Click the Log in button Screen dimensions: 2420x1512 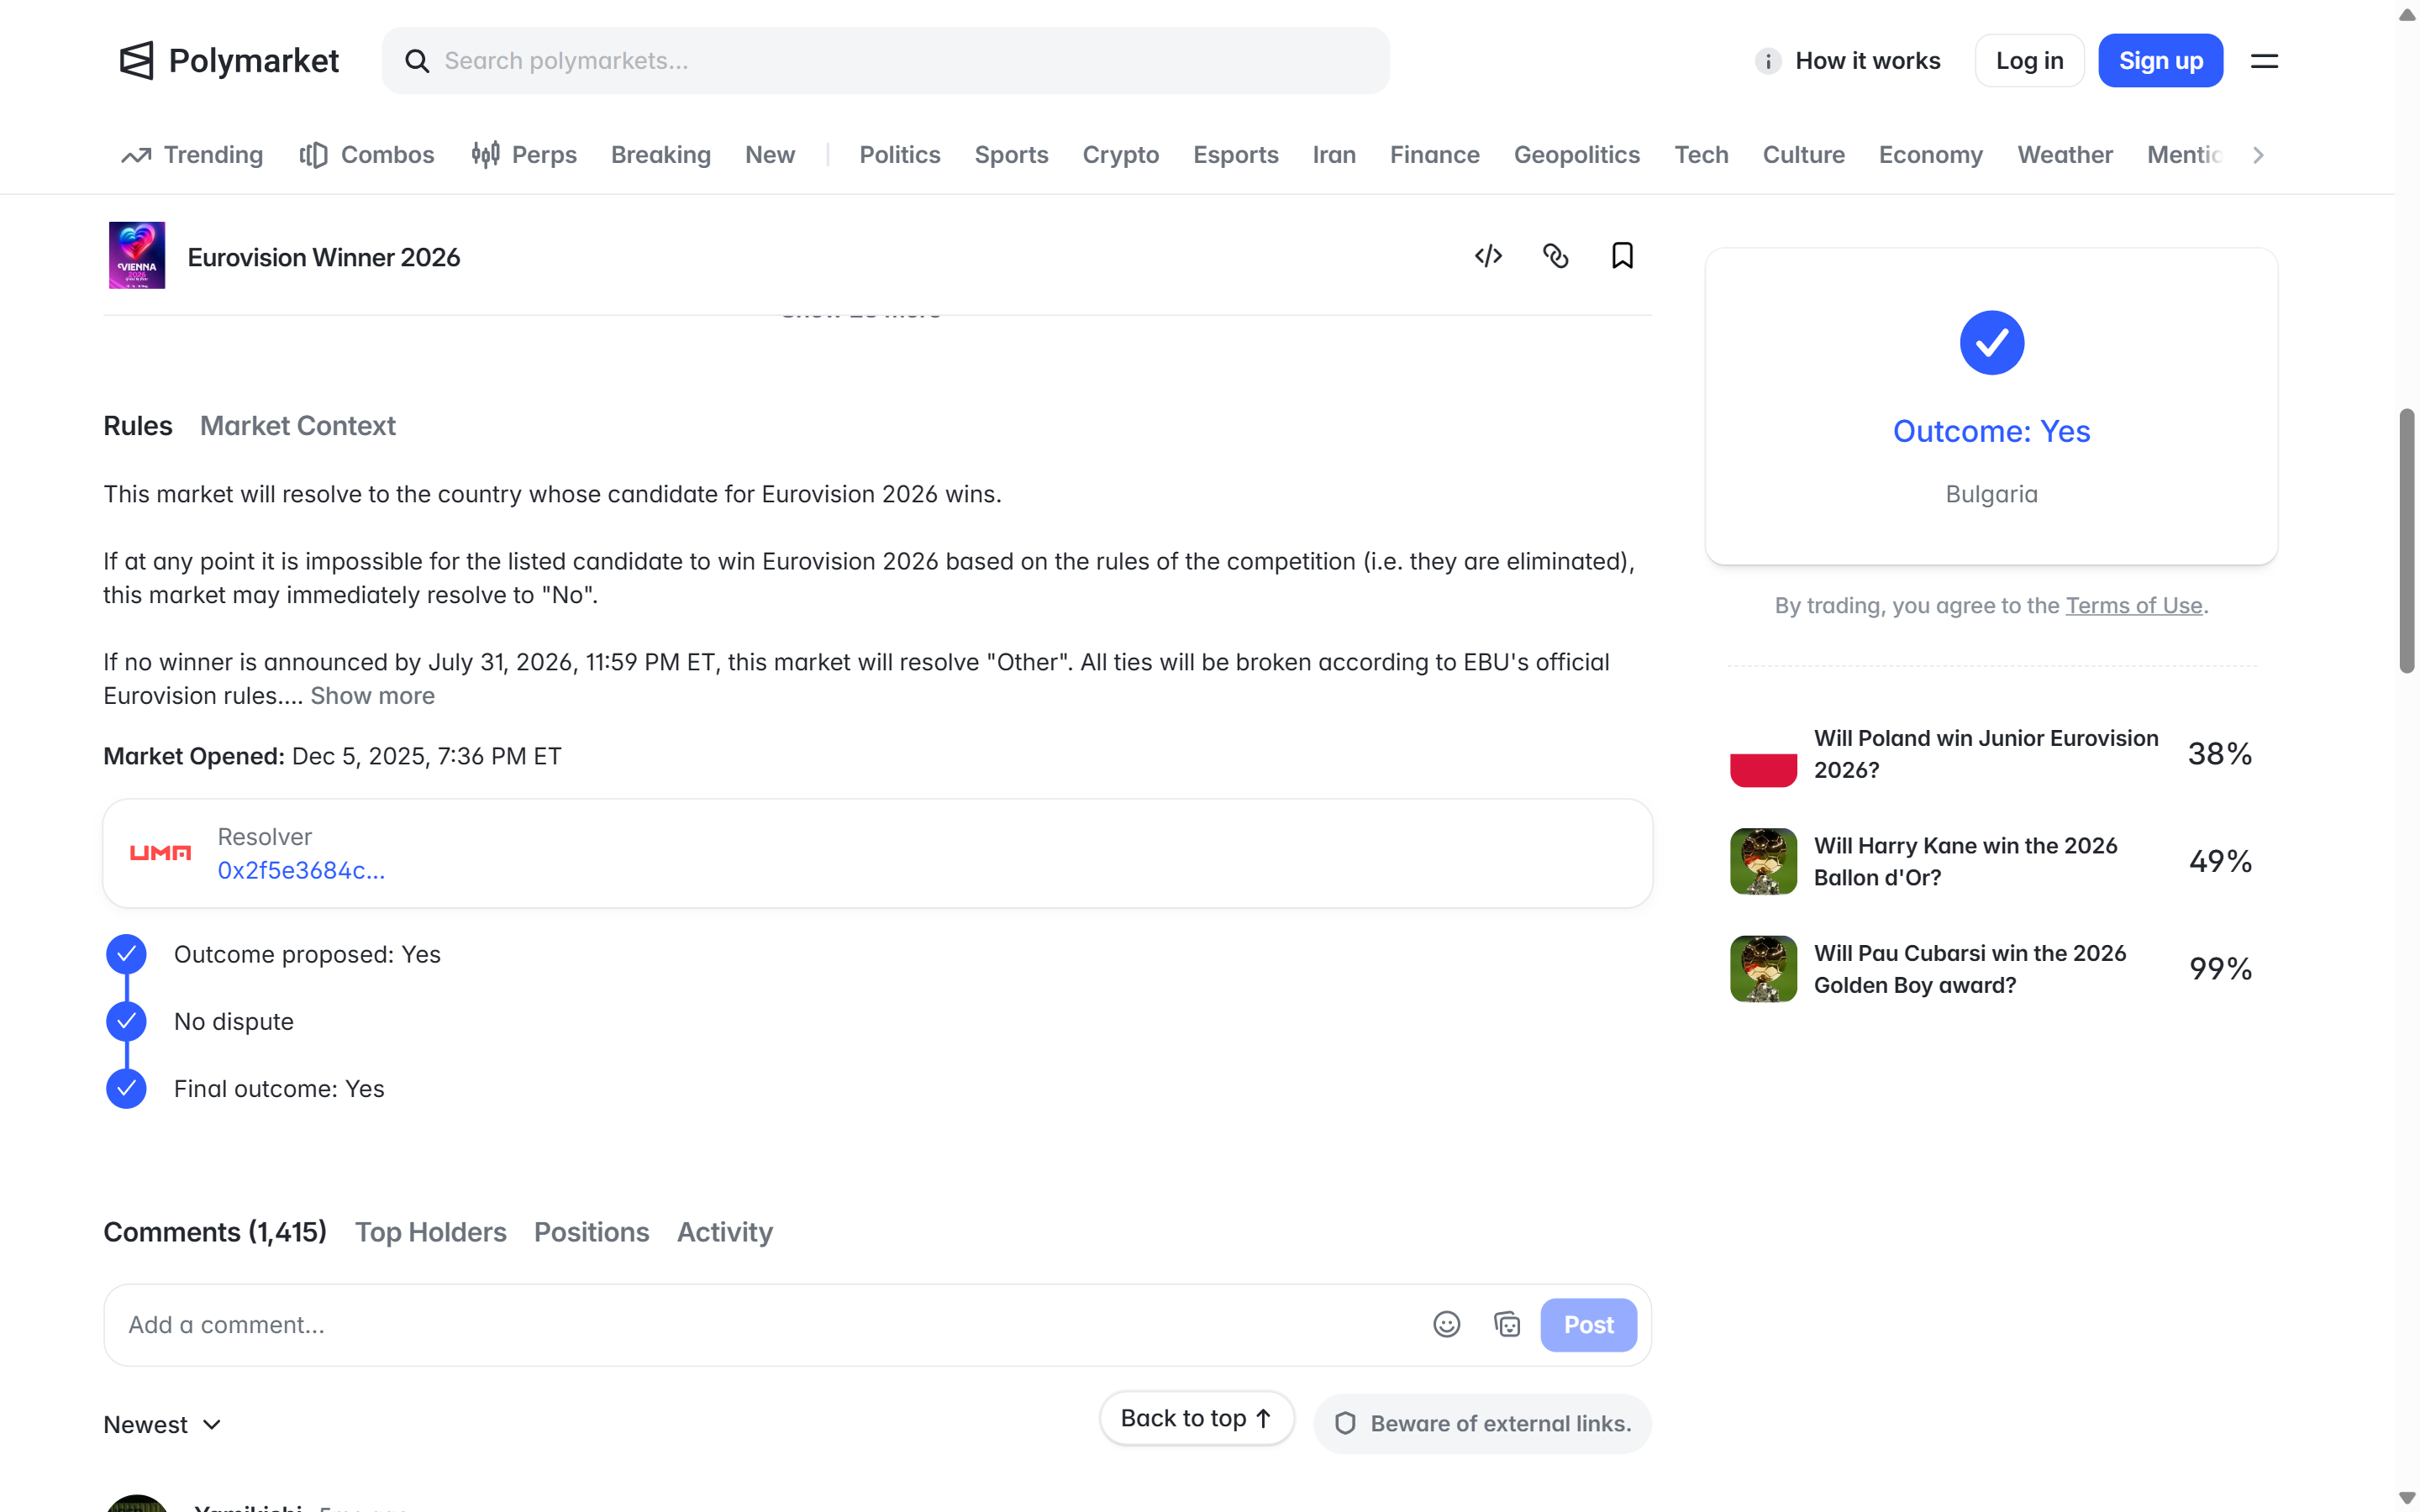[x=2029, y=61]
